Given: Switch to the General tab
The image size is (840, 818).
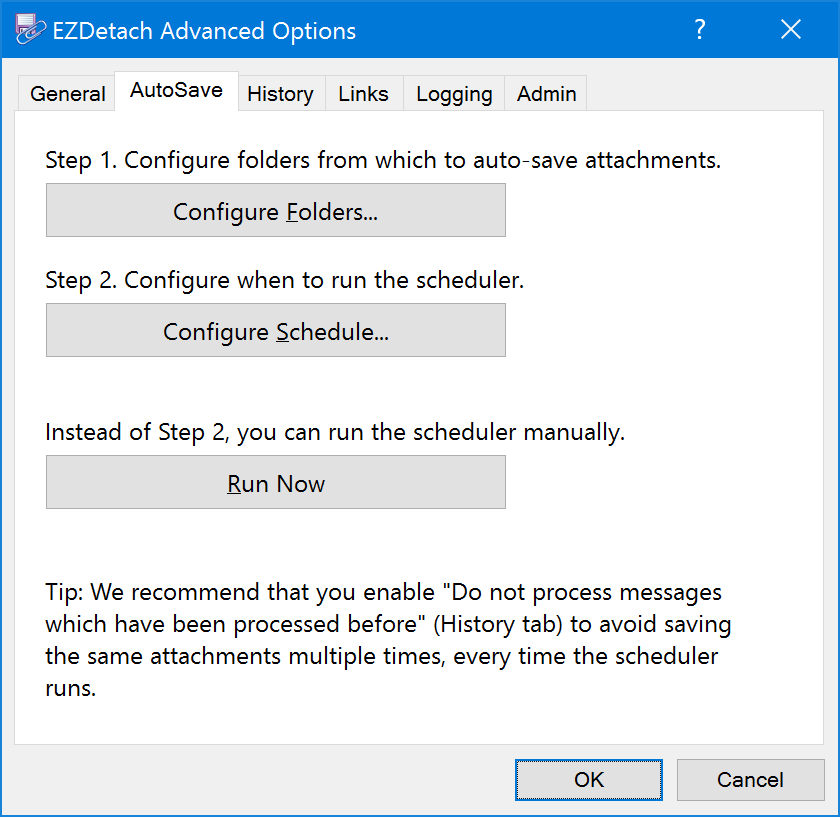Looking at the screenshot, I should [67, 94].
